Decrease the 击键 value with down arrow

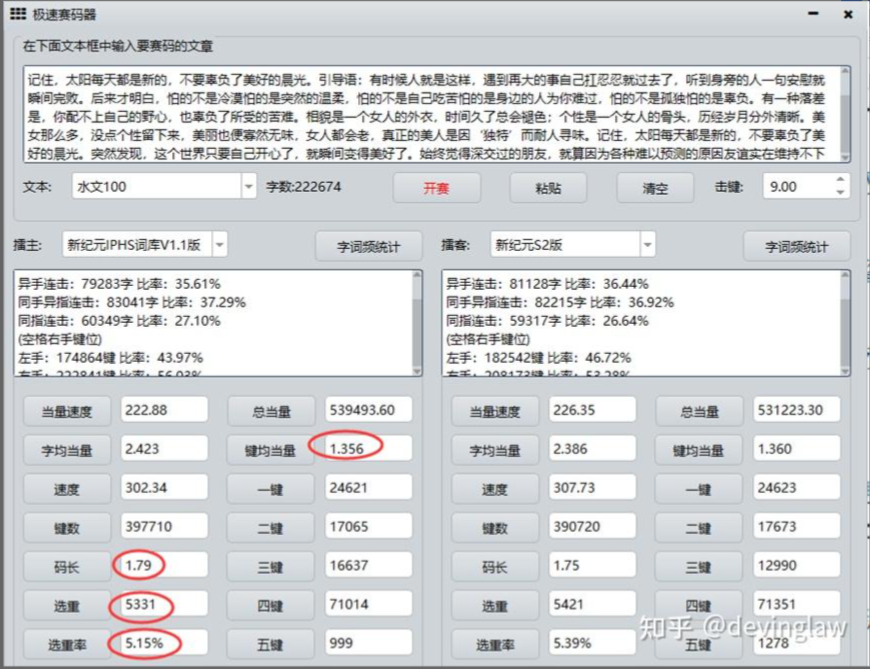pos(840,193)
